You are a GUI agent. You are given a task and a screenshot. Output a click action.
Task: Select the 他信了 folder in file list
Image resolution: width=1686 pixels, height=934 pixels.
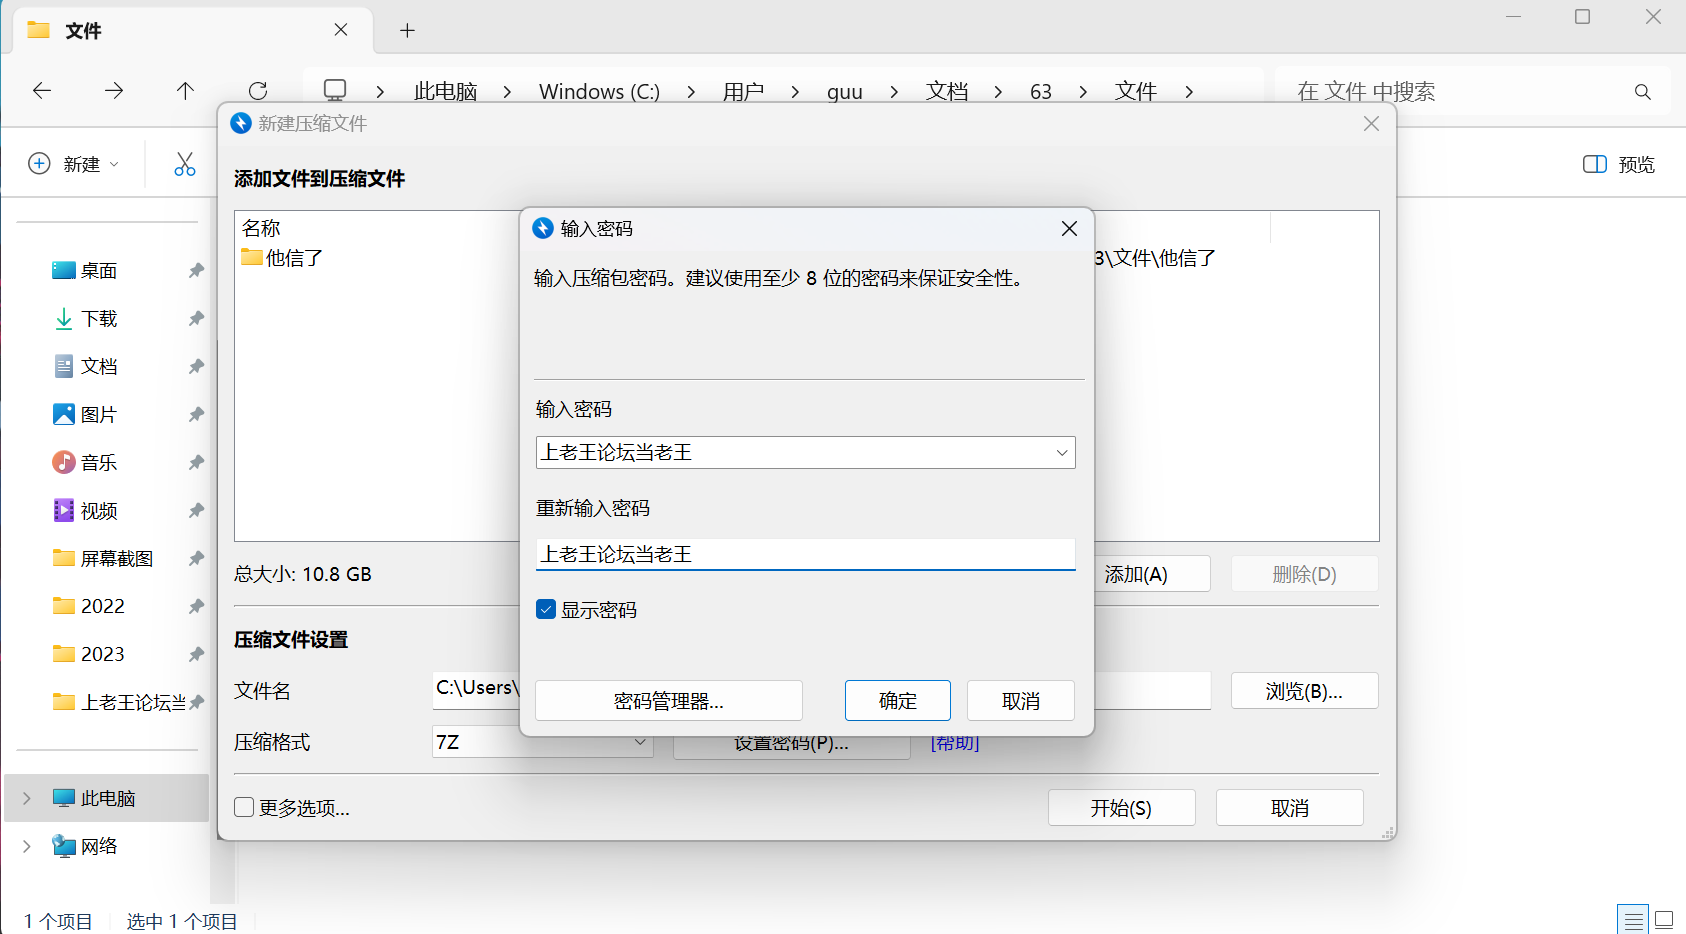282,258
